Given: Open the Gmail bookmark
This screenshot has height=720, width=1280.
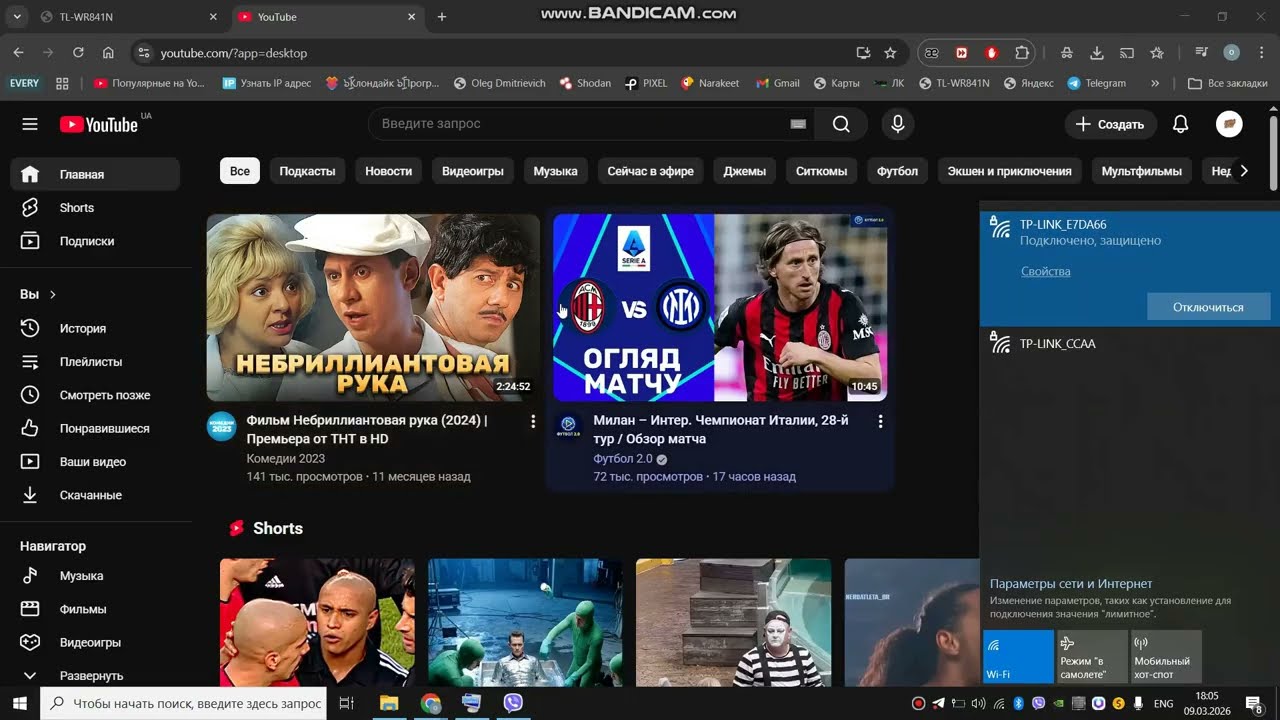Looking at the screenshot, I should [777, 83].
